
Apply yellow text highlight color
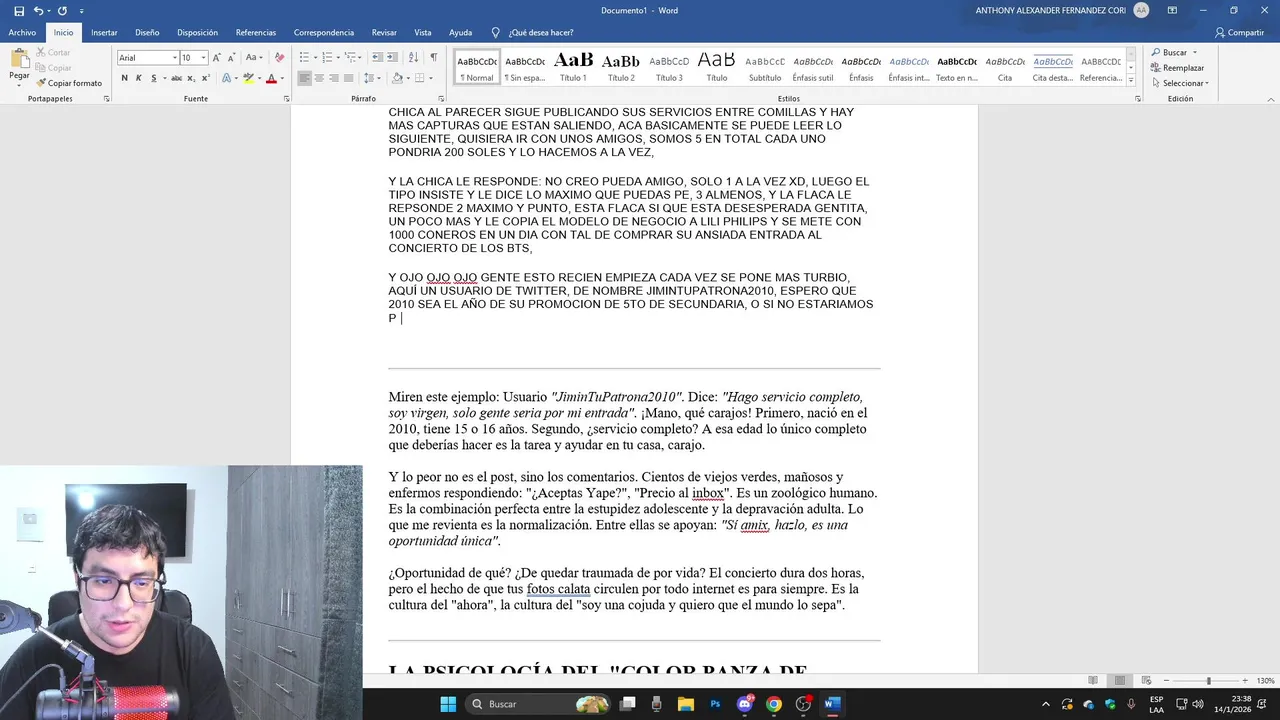[x=248, y=78]
